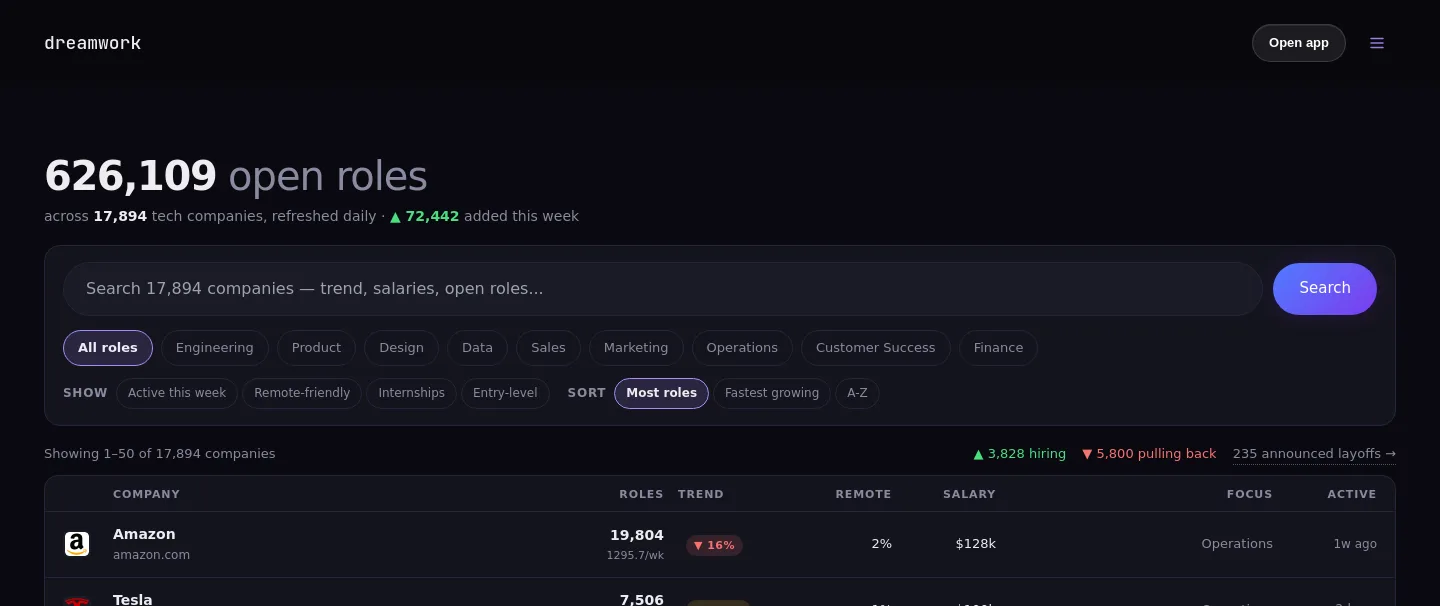The width and height of the screenshot is (1440, 606).
Task: Click the dreamwork logo
Action: tap(93, 43)
